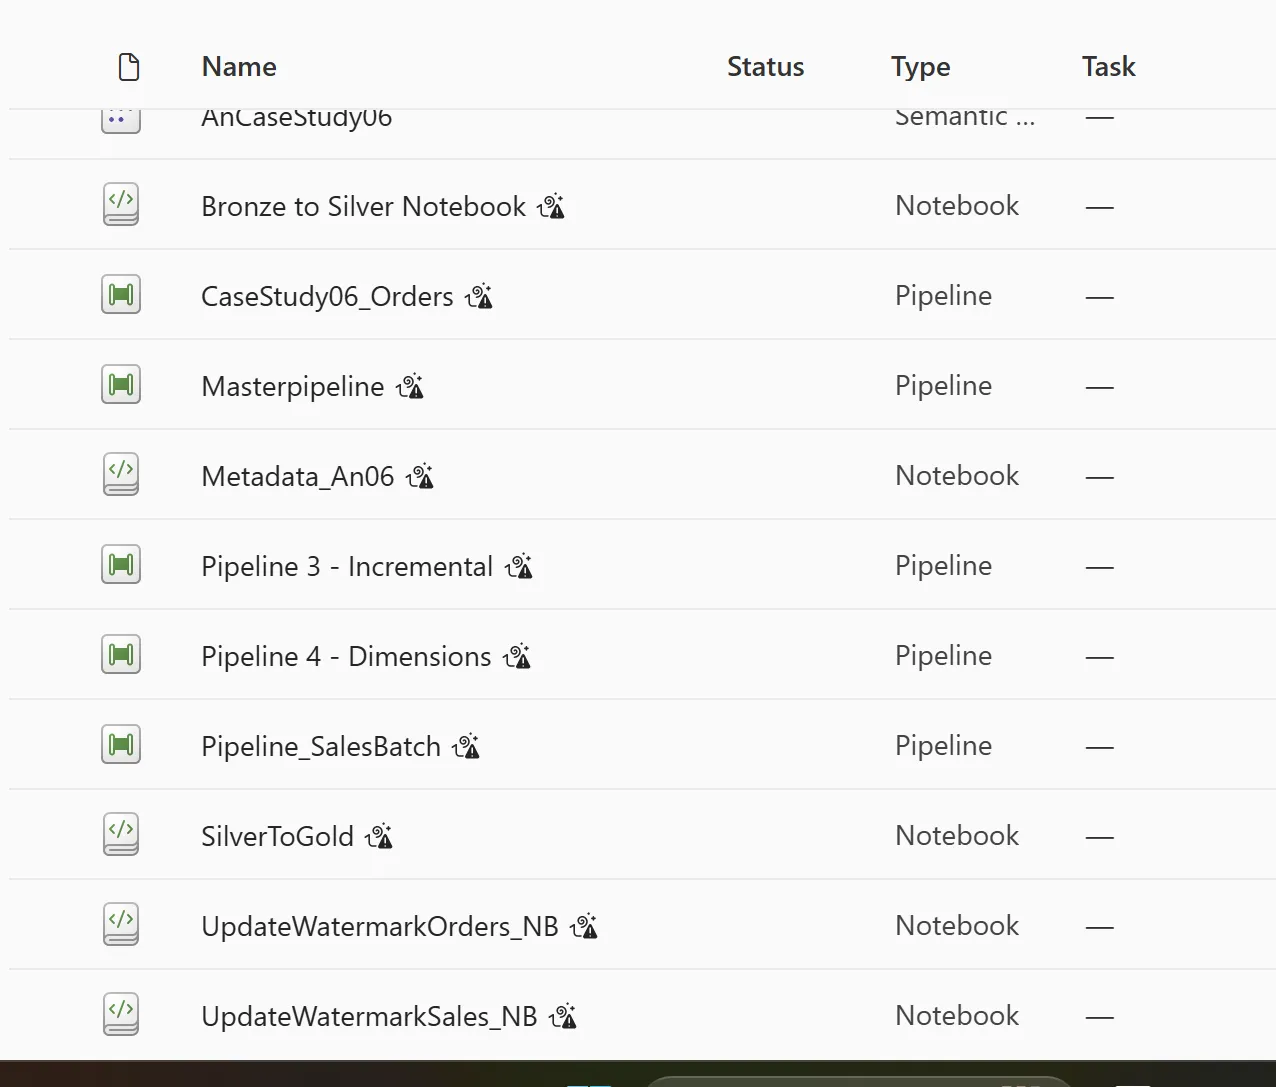Click the Pipeline type in Masterpipeline row

(x=943, y=386)
